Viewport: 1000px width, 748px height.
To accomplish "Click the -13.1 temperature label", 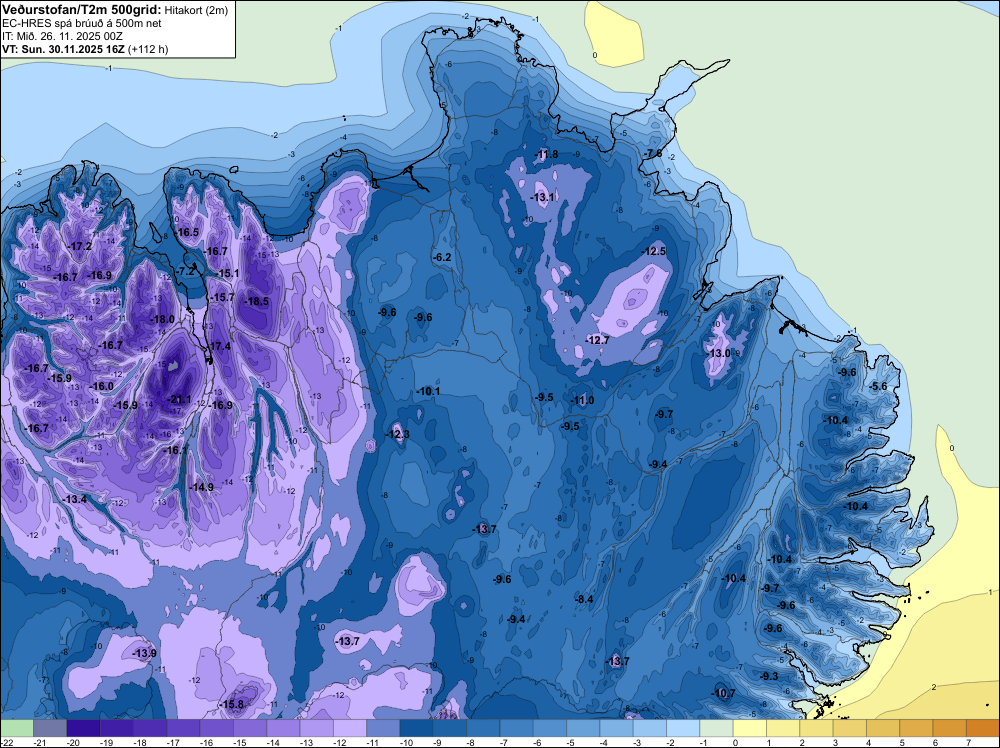I will (x=543, y=198).
